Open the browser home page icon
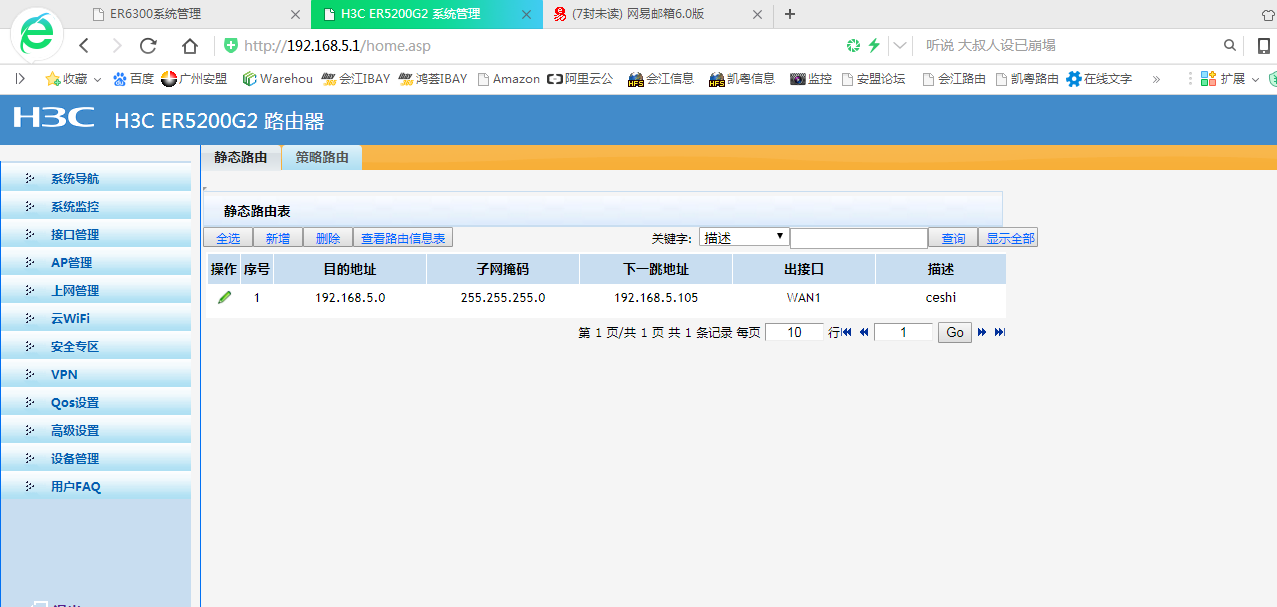Viewport: 1277px width, 607px height. coord(190,46)
